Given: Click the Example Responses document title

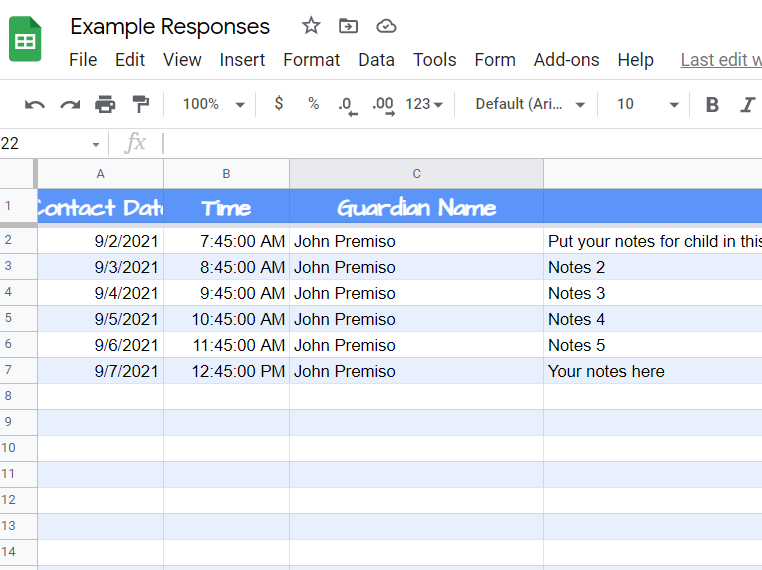Looking at the screenshot, I should point(170,26).
